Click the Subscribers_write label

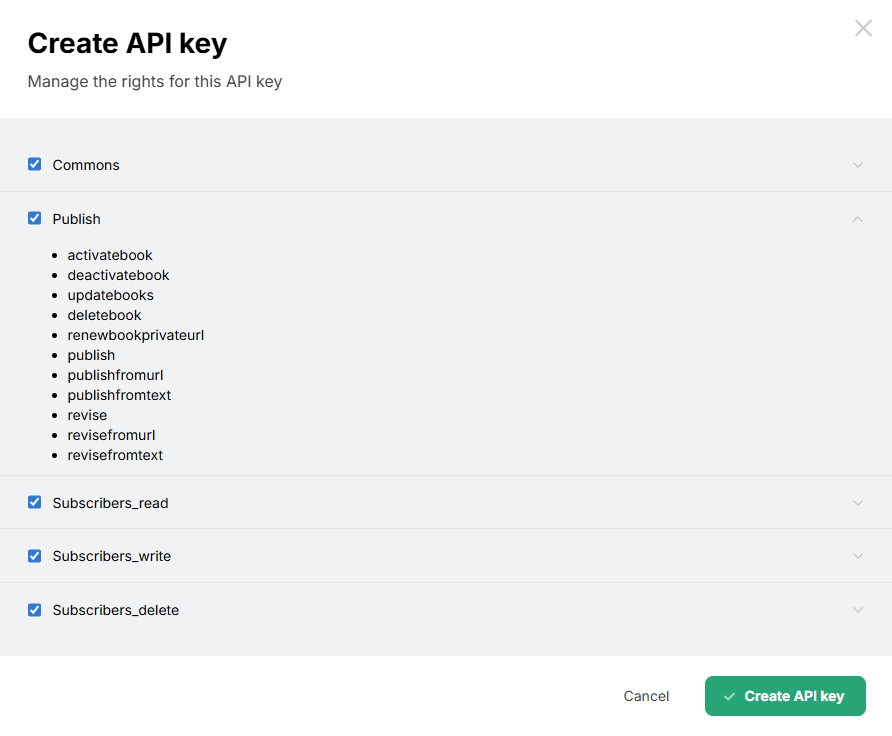click(x=111, y=556)
